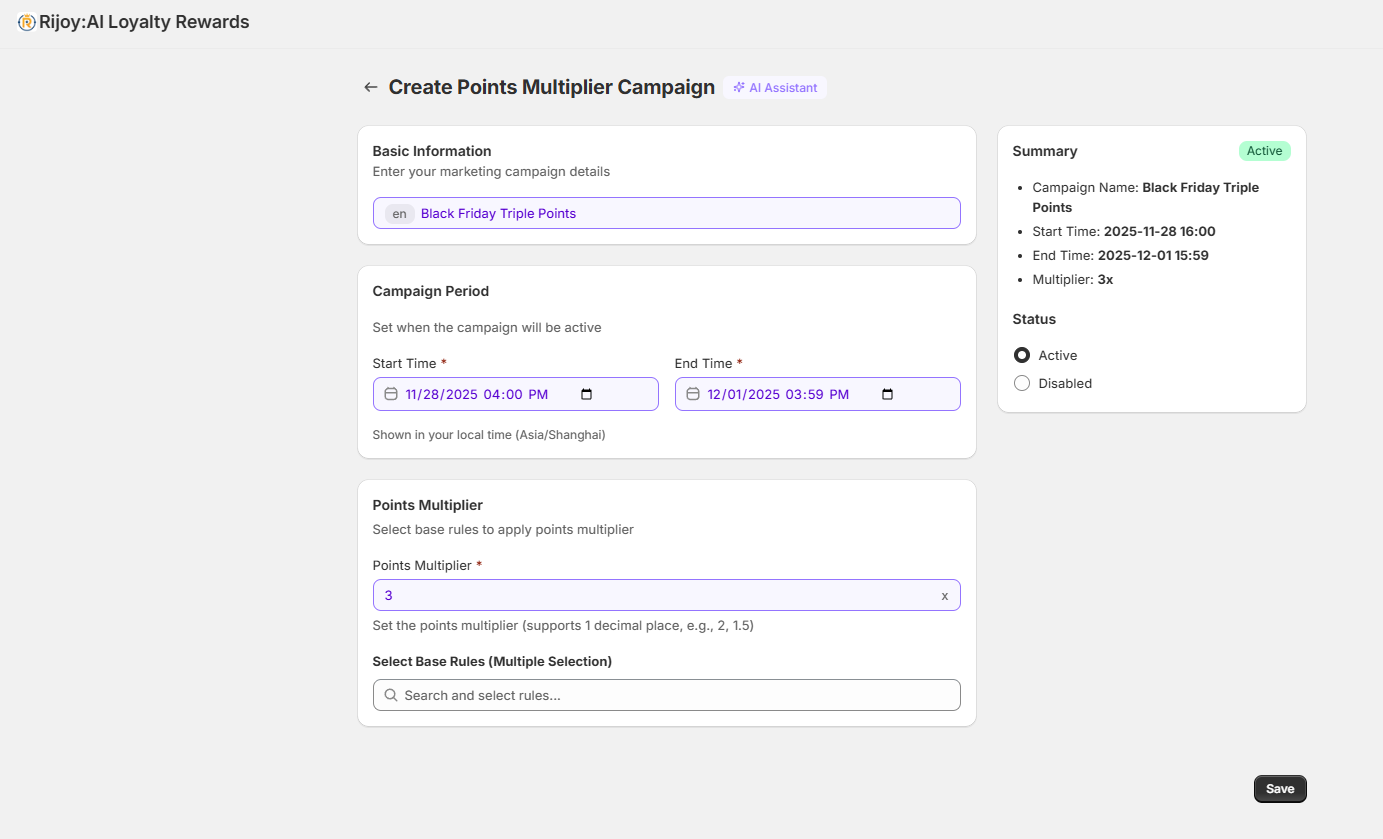
Task: Click calendar icon at left of Start Time
Action: (x=391, y=394)
